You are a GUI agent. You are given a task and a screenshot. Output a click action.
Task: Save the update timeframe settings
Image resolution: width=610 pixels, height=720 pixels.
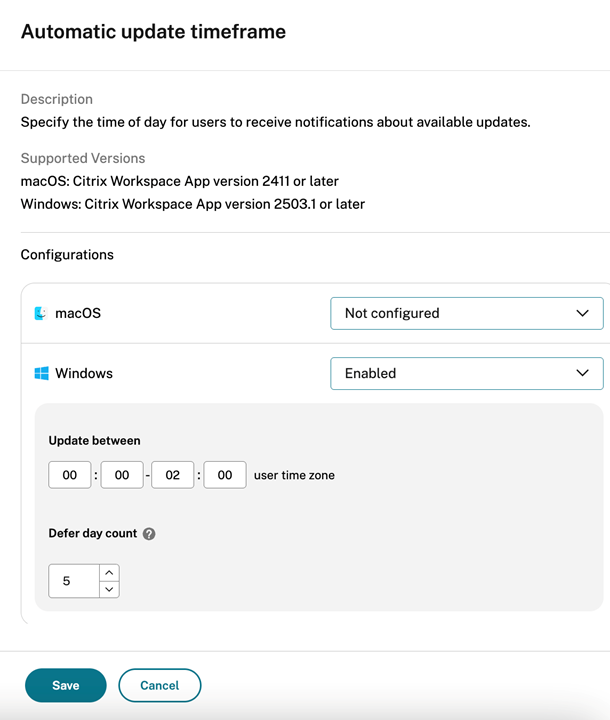coord(66,685)
